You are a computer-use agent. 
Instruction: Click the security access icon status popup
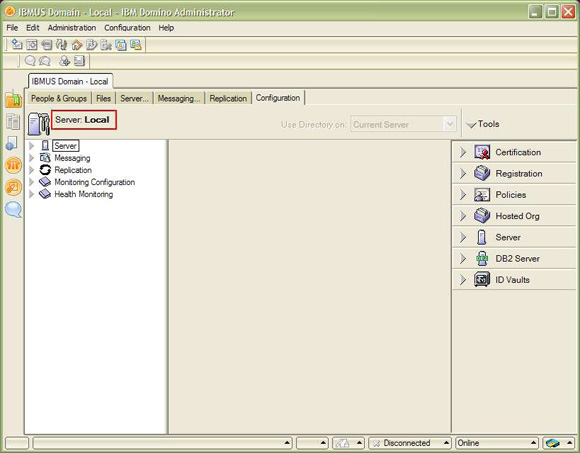[x=348, y=443]
